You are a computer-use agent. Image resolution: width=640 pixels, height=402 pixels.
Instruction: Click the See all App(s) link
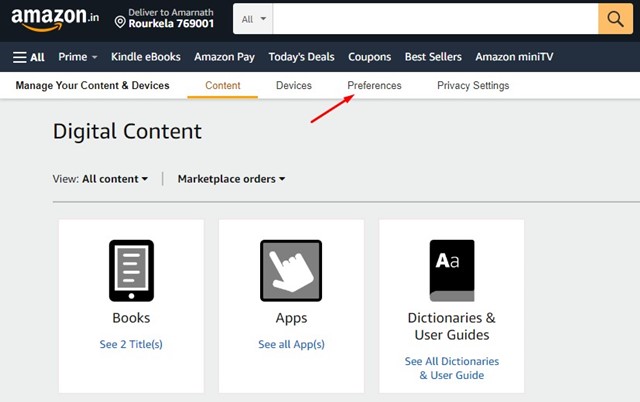(x=290, y=344)
